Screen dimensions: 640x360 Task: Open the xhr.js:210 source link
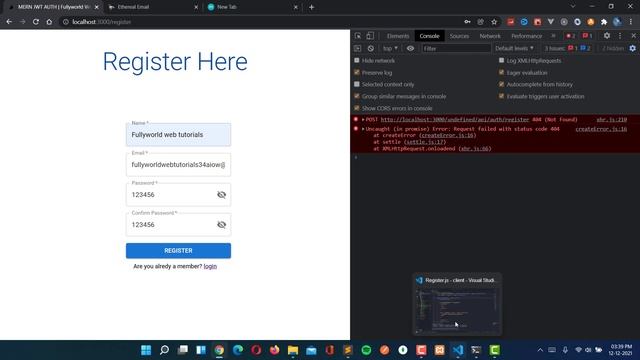point(611,120)
